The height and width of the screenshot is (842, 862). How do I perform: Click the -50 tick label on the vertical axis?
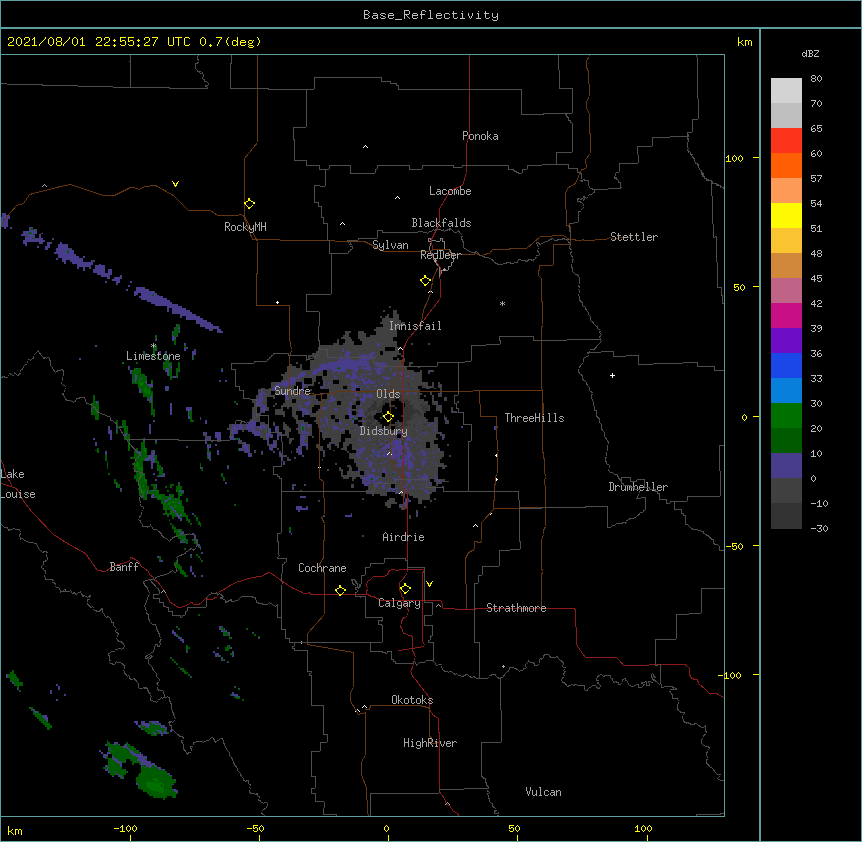pos(734,546)
